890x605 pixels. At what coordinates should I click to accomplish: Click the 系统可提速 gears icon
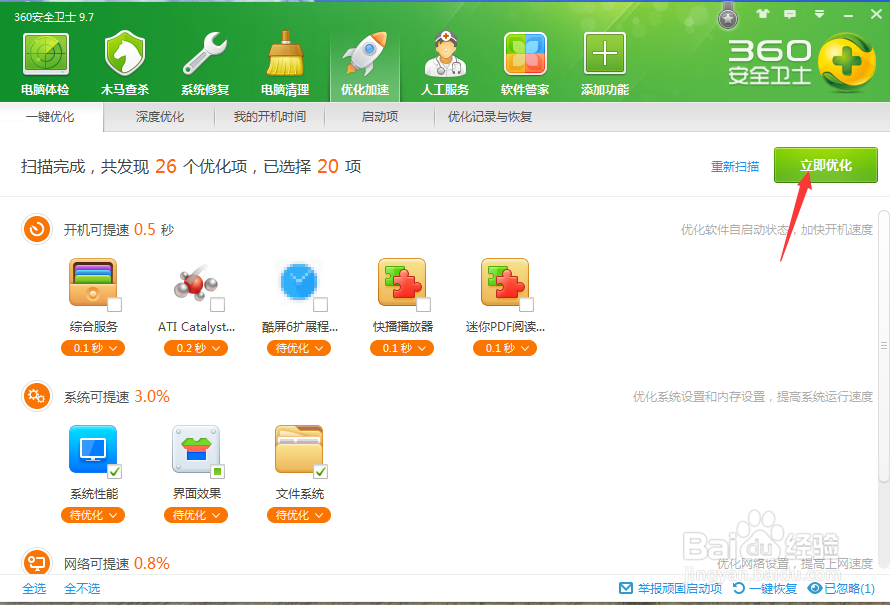point(37,396)
